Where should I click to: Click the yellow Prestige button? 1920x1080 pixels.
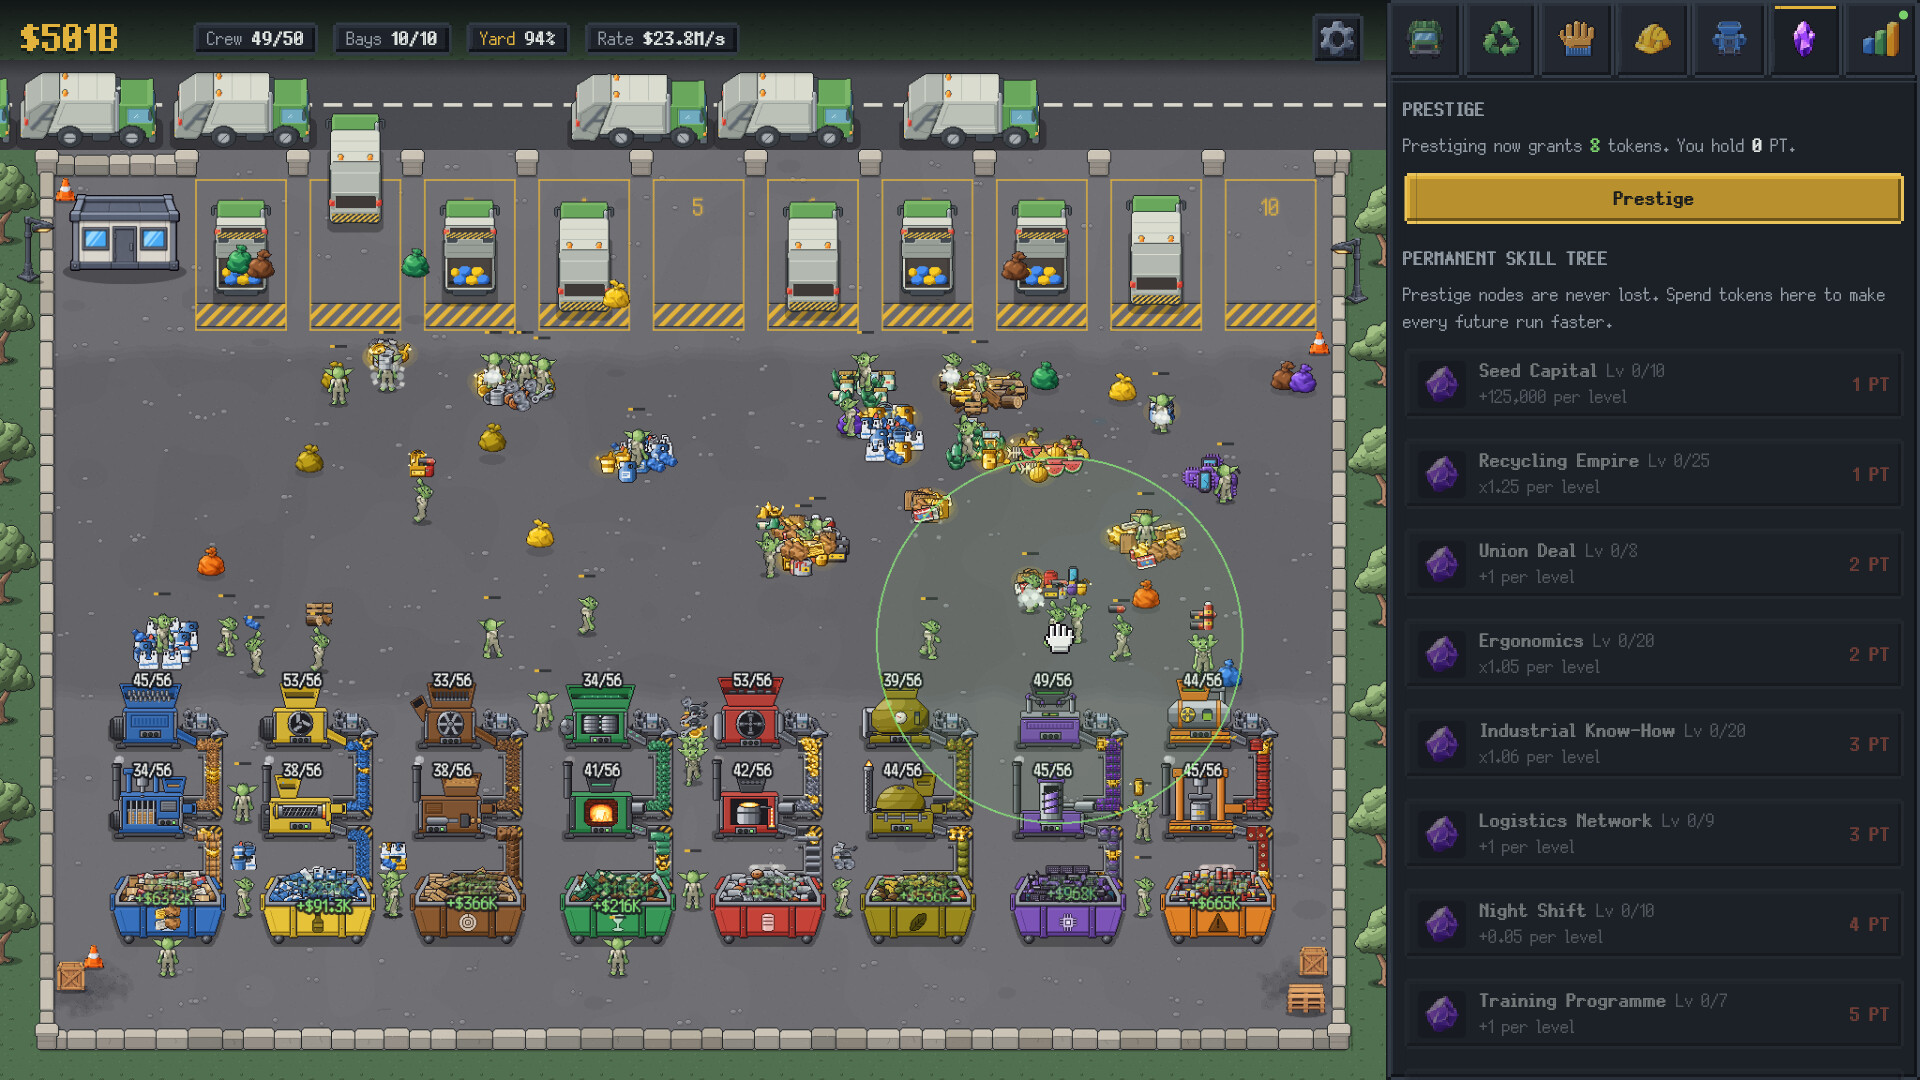click(1652, 198)
